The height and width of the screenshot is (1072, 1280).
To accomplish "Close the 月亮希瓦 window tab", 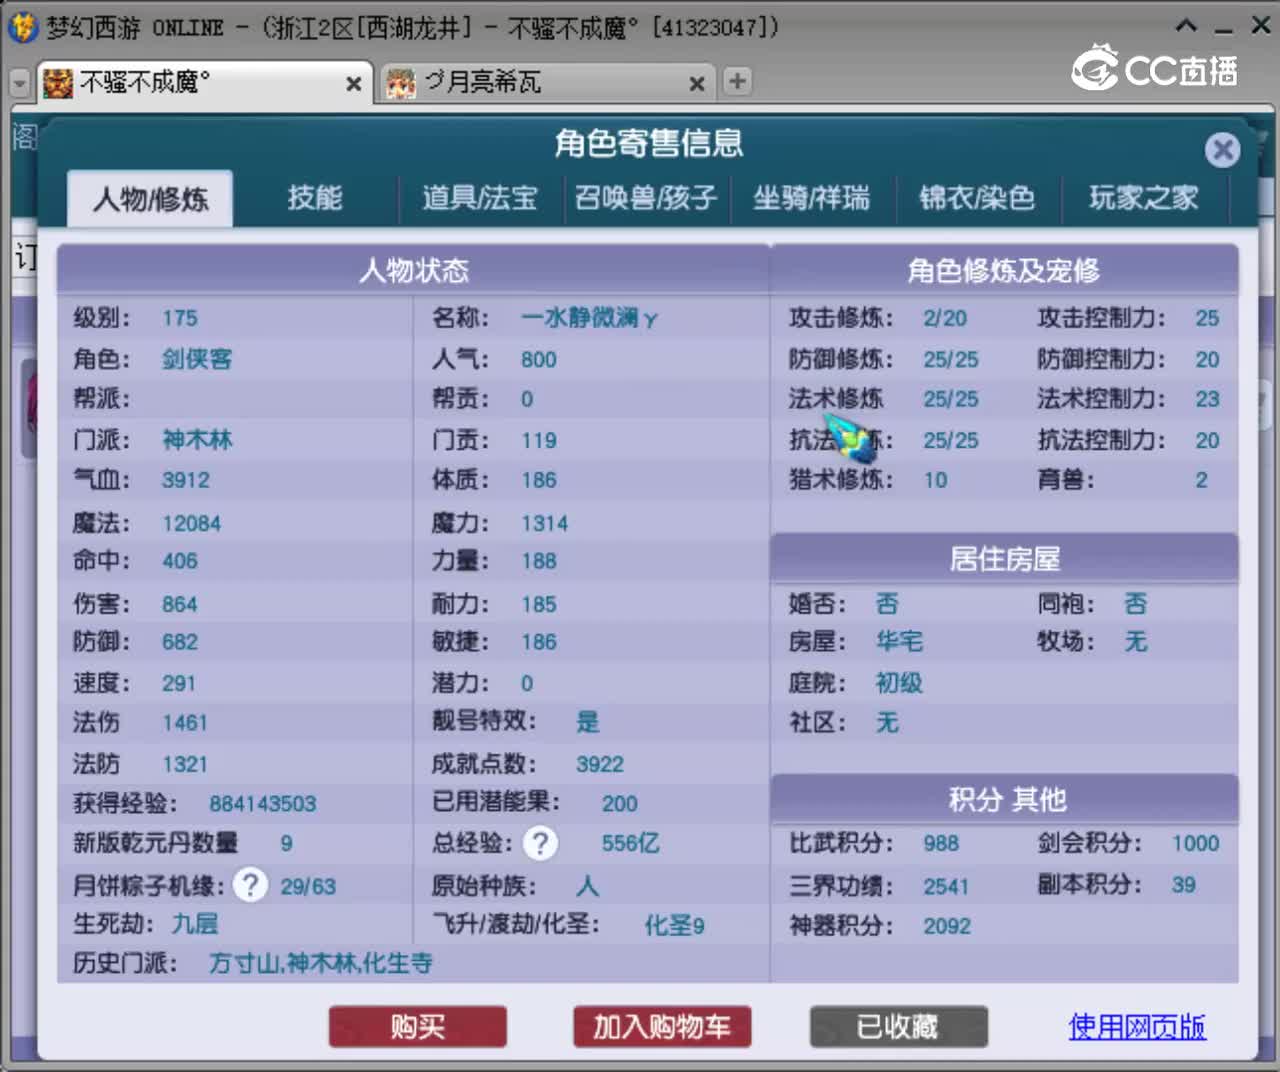I will pyautogui.click(x=697, y=84).
